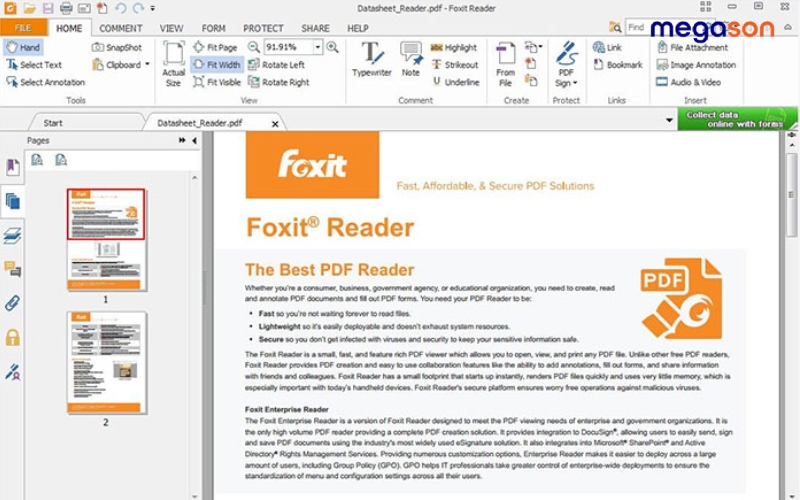Expand Pages panel with double-arrow button
This screenshot has width=800, height=500.
(x=182, y=140)
